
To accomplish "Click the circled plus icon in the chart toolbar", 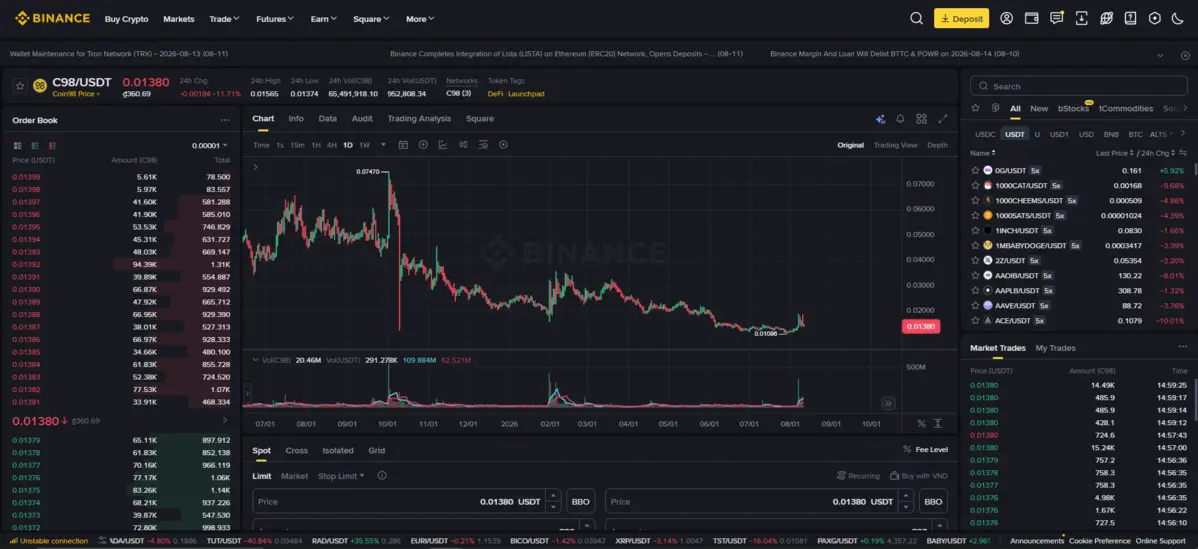I will click(423, 145).
